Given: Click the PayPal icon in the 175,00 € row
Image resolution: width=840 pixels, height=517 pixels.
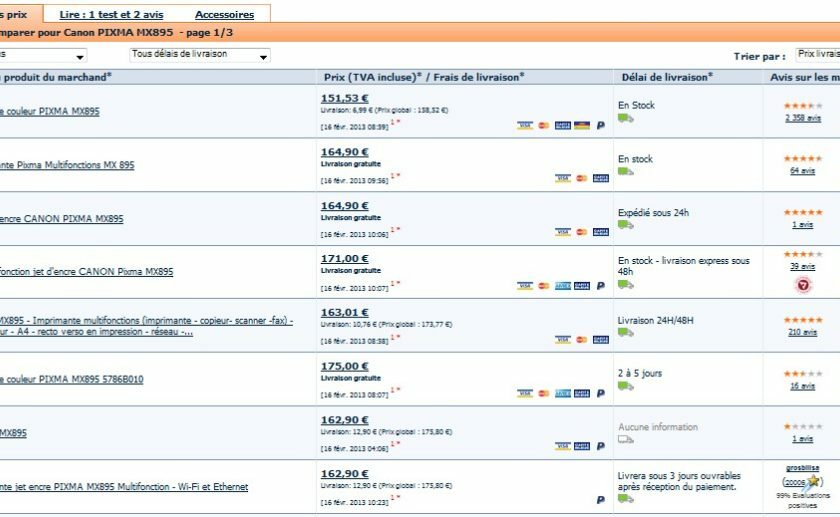Looking at the screenshot, I should (601, 393).
